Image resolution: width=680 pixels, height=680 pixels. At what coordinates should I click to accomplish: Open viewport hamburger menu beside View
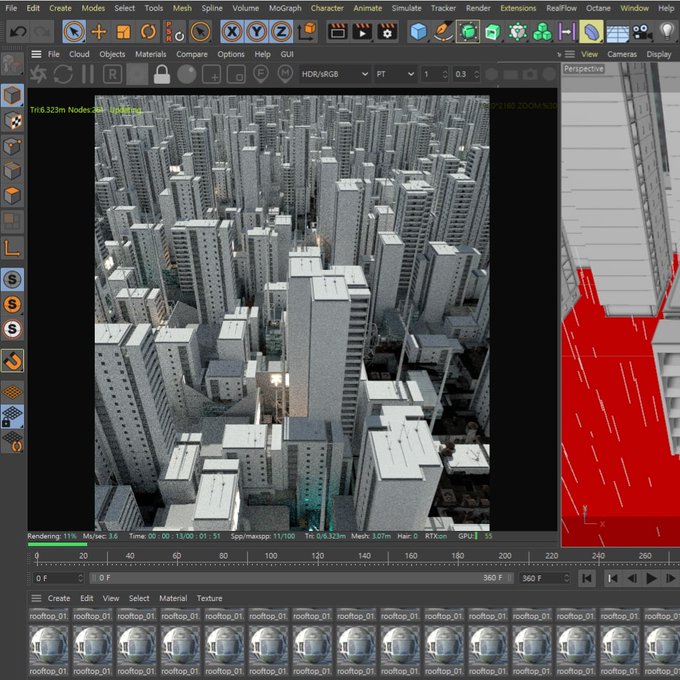coord(569,54)
